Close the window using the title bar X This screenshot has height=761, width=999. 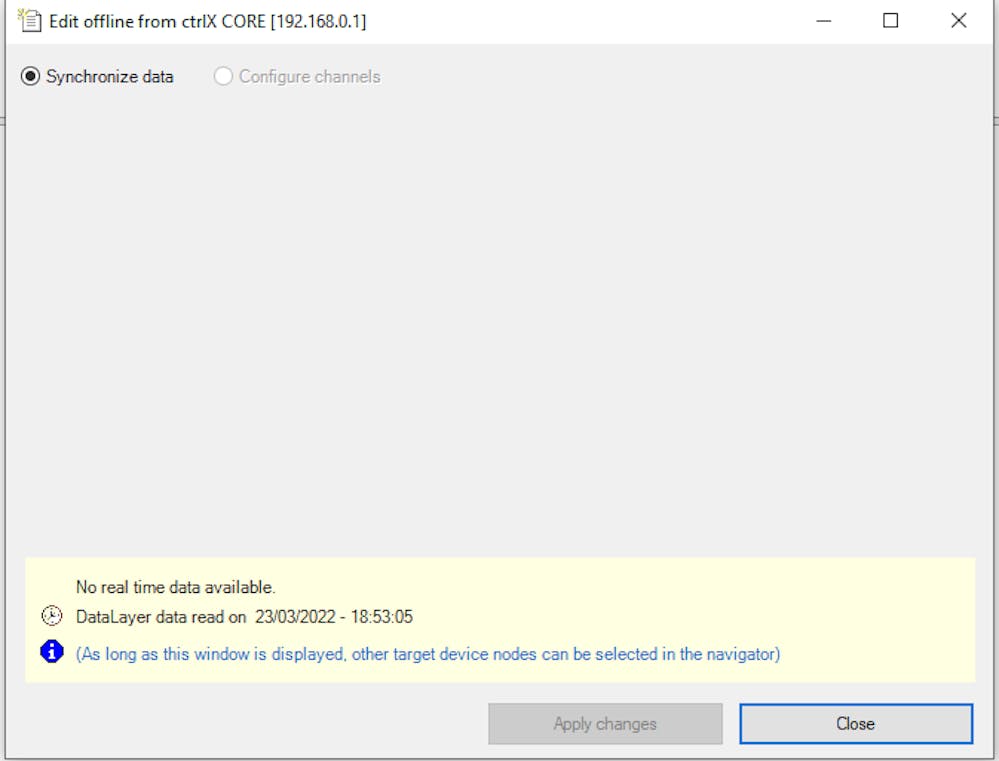point(958,21)
